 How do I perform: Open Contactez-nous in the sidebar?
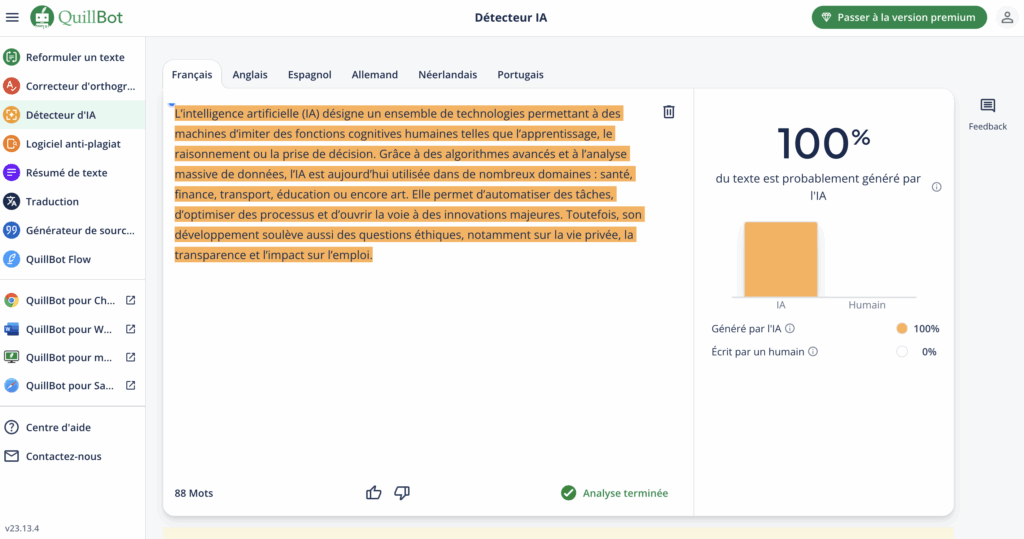[63, 456]
